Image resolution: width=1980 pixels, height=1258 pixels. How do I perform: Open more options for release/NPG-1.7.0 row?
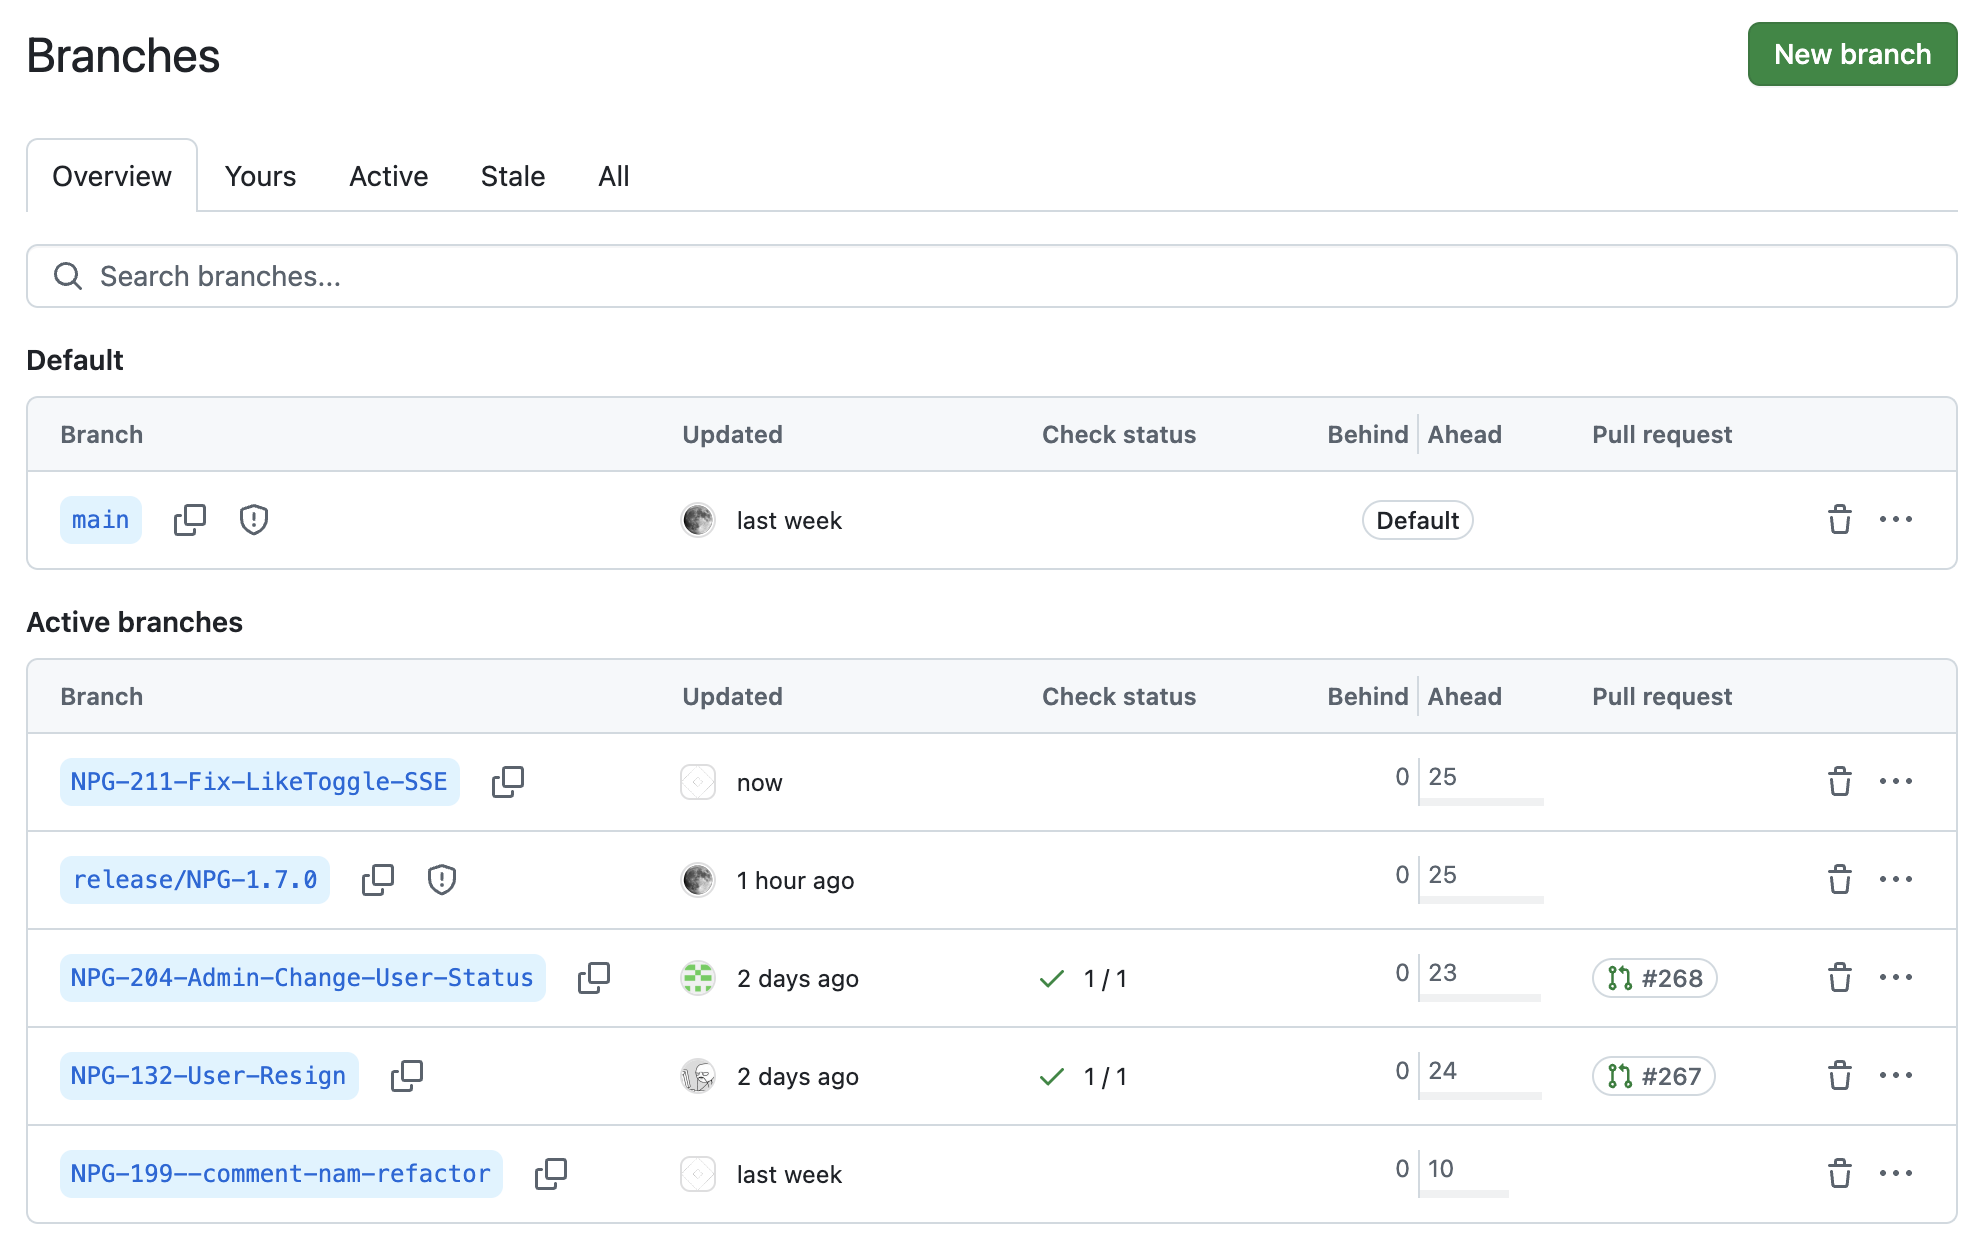(1895, 880)
